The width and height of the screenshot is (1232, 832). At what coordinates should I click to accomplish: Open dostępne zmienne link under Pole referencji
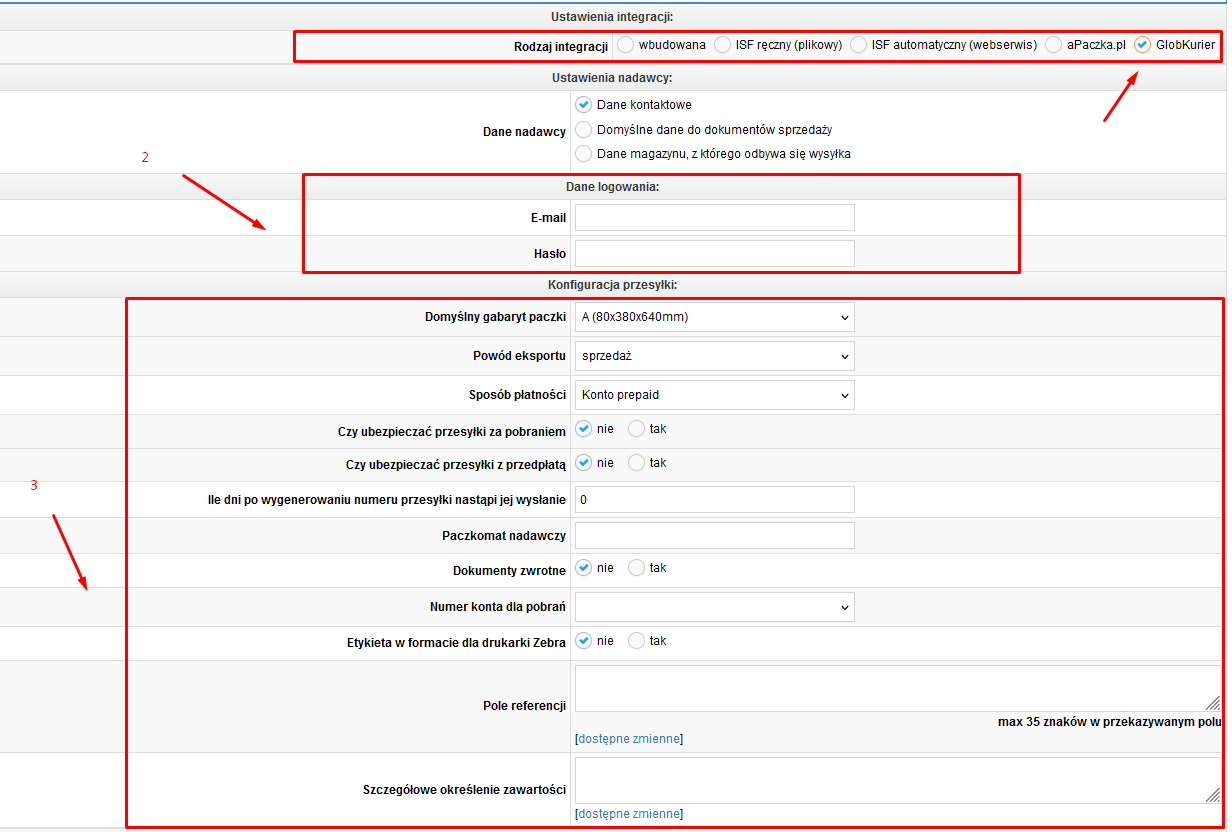[629, 739]
